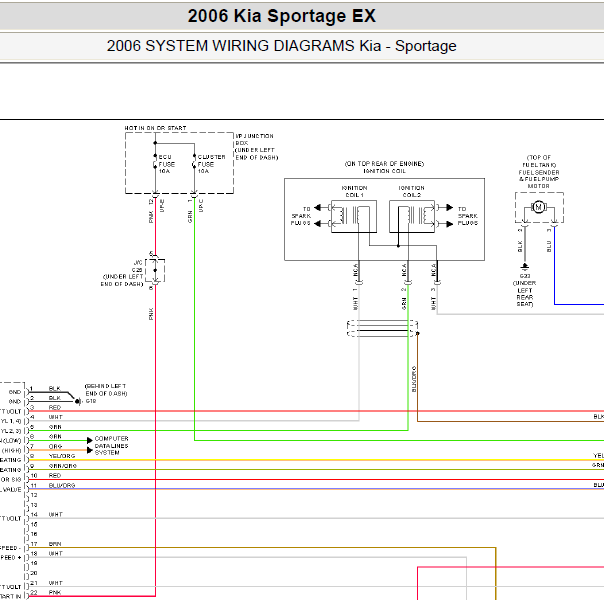The height and width of the screenshot is (600, 604).
Task: Click pin 4 "WHT" wire label
Action: [55, 417]
